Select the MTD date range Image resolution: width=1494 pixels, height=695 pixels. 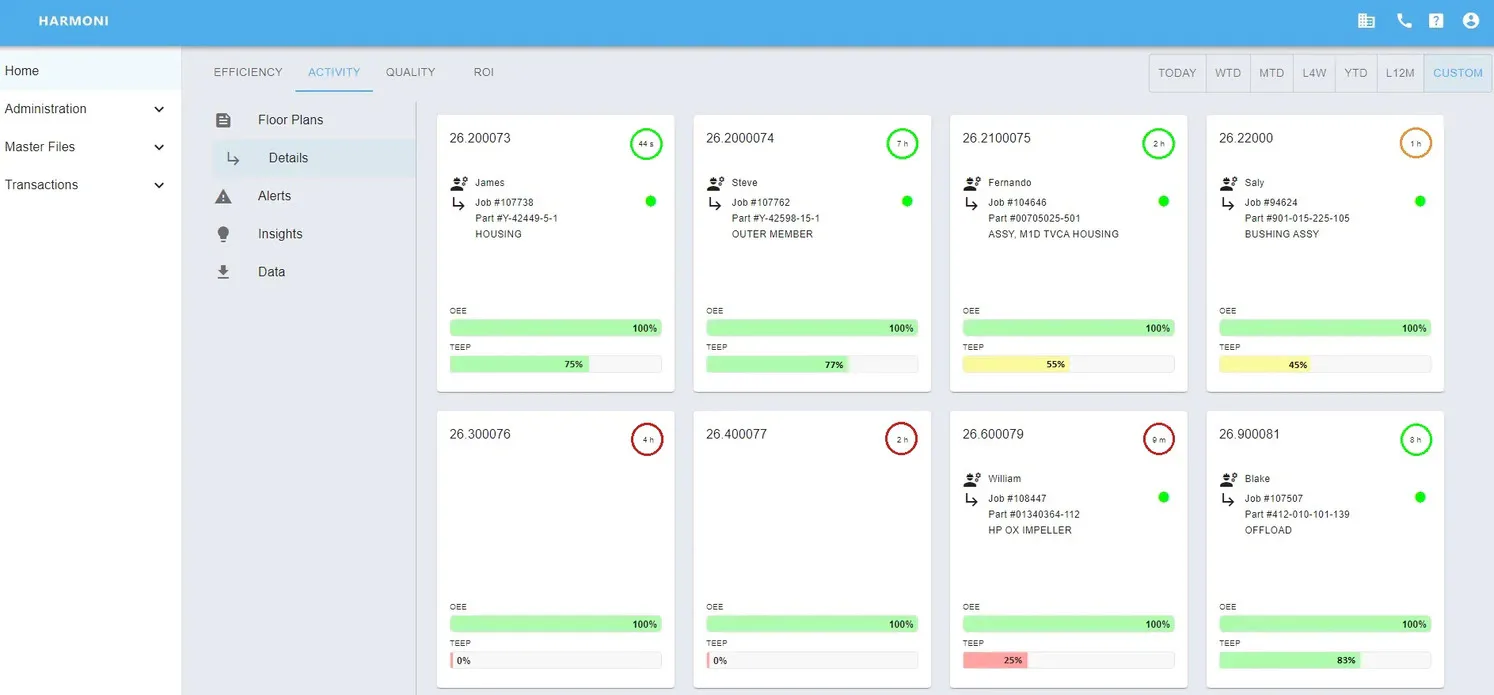pyautogui.click(x=1271, y=73)
